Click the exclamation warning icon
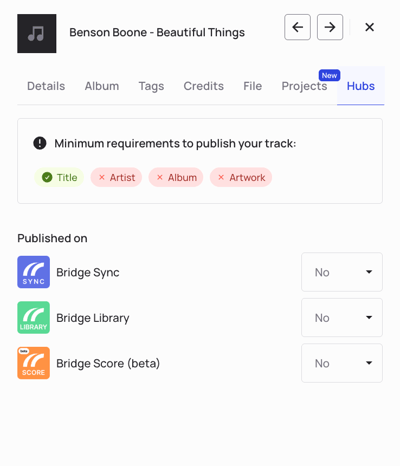This screenshot has width=400, height=466. point(40,143)
